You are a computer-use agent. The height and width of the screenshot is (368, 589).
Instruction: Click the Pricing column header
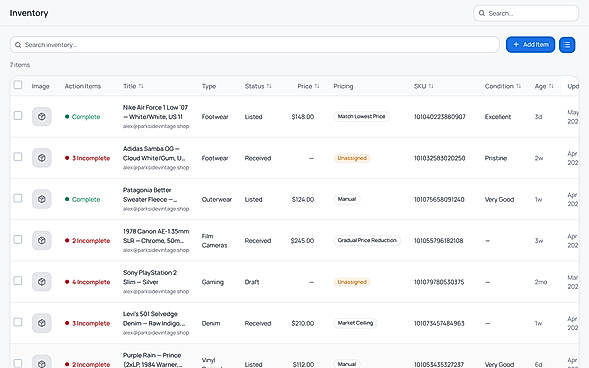coord(343,86)
